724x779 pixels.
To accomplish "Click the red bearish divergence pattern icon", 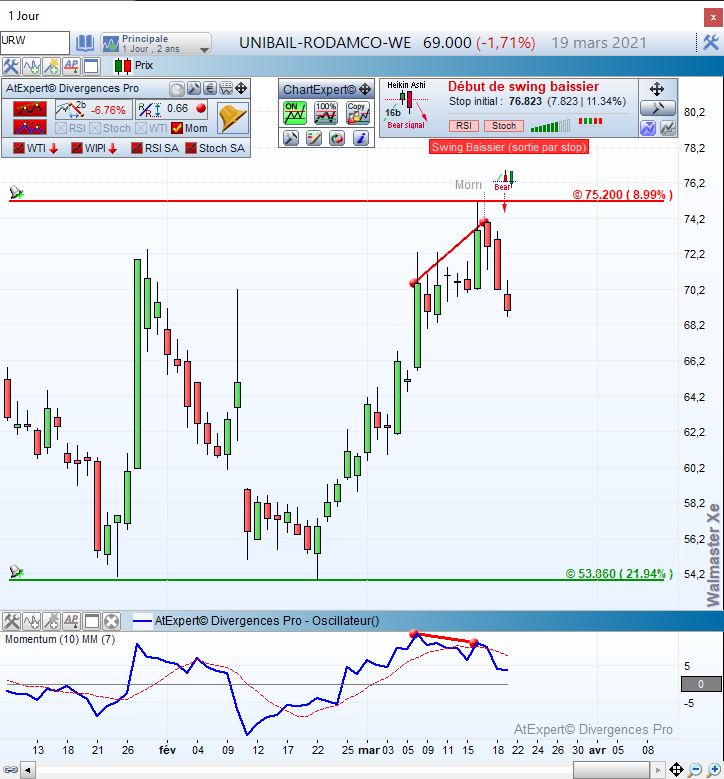I will [x=30, y=109].
